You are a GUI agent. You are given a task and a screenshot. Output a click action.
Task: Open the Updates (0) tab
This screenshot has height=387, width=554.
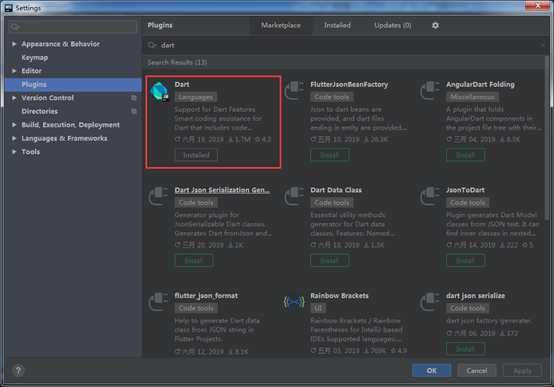pos(393,25)
